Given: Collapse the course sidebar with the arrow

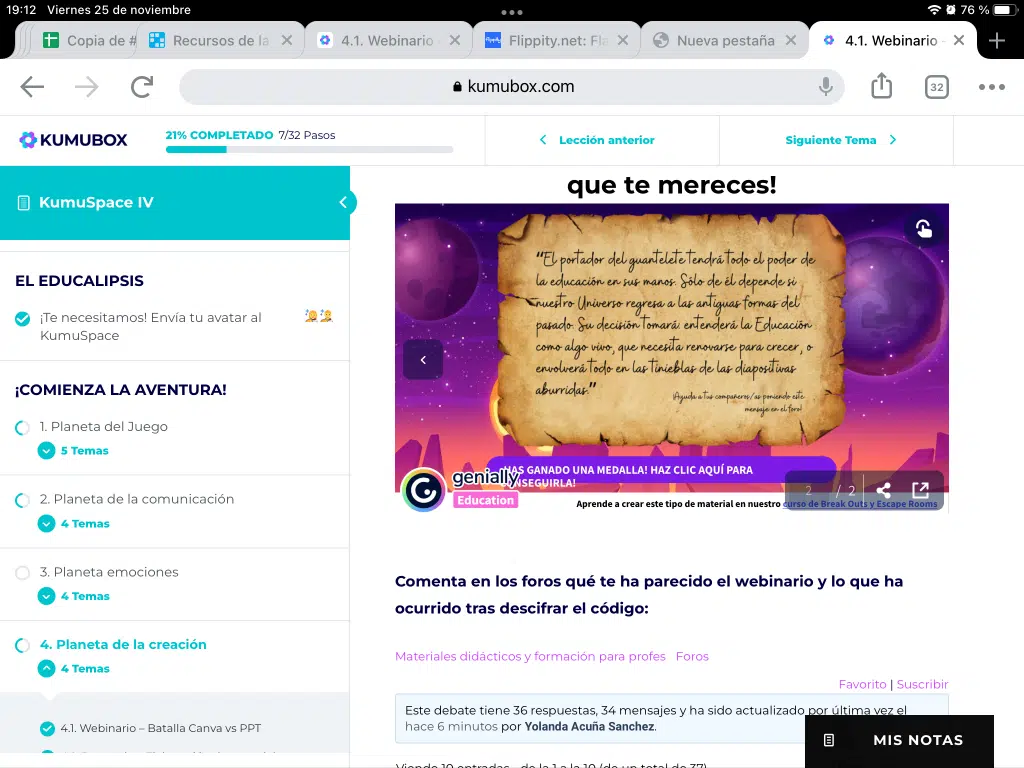Looking at the screenshot, I should click(x=343, y=202).
